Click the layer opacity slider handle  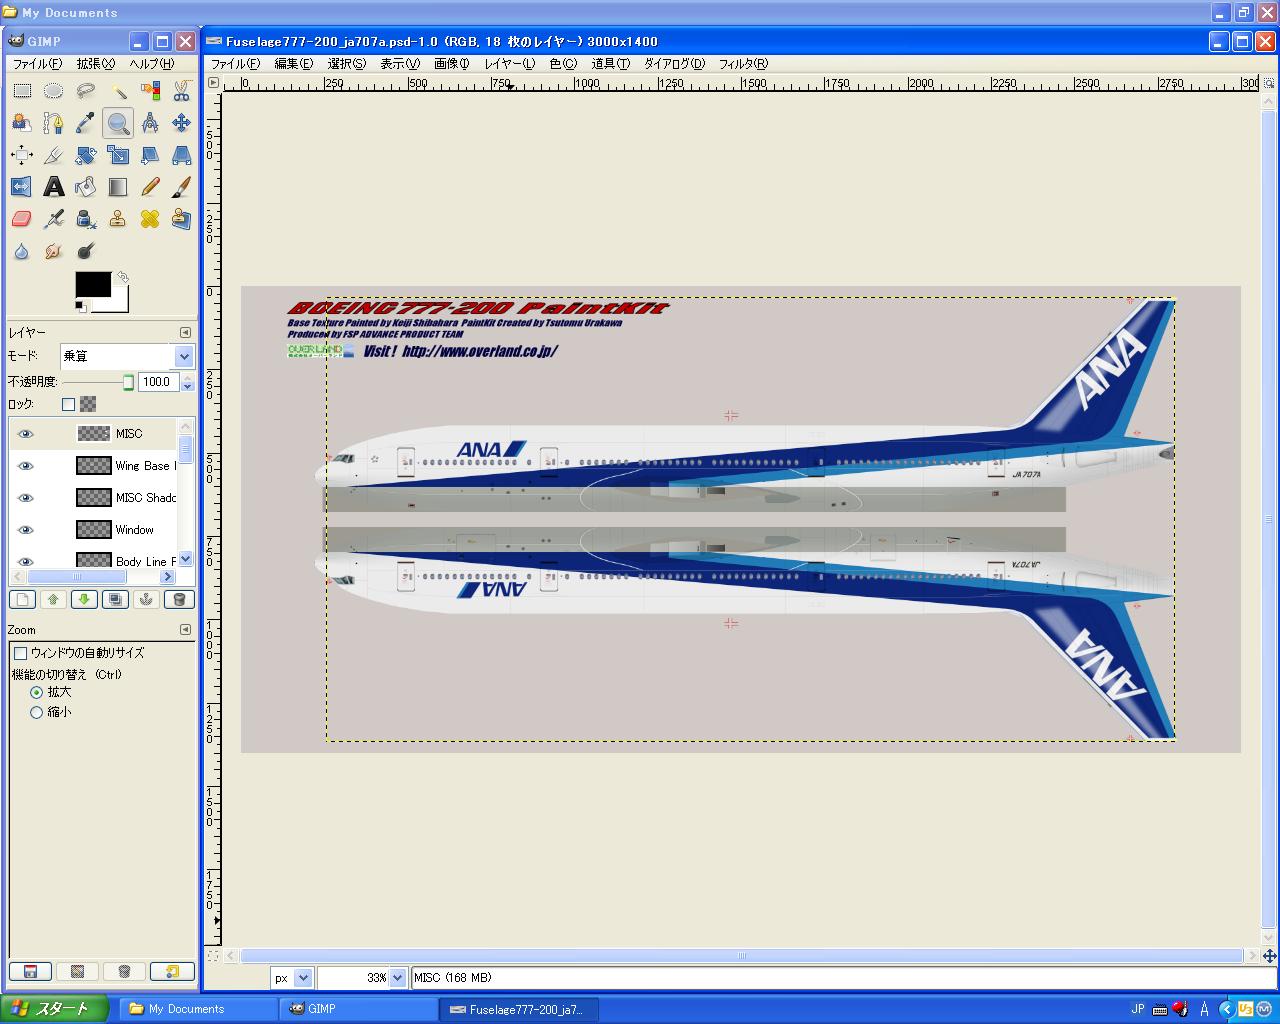click(128, 382)
